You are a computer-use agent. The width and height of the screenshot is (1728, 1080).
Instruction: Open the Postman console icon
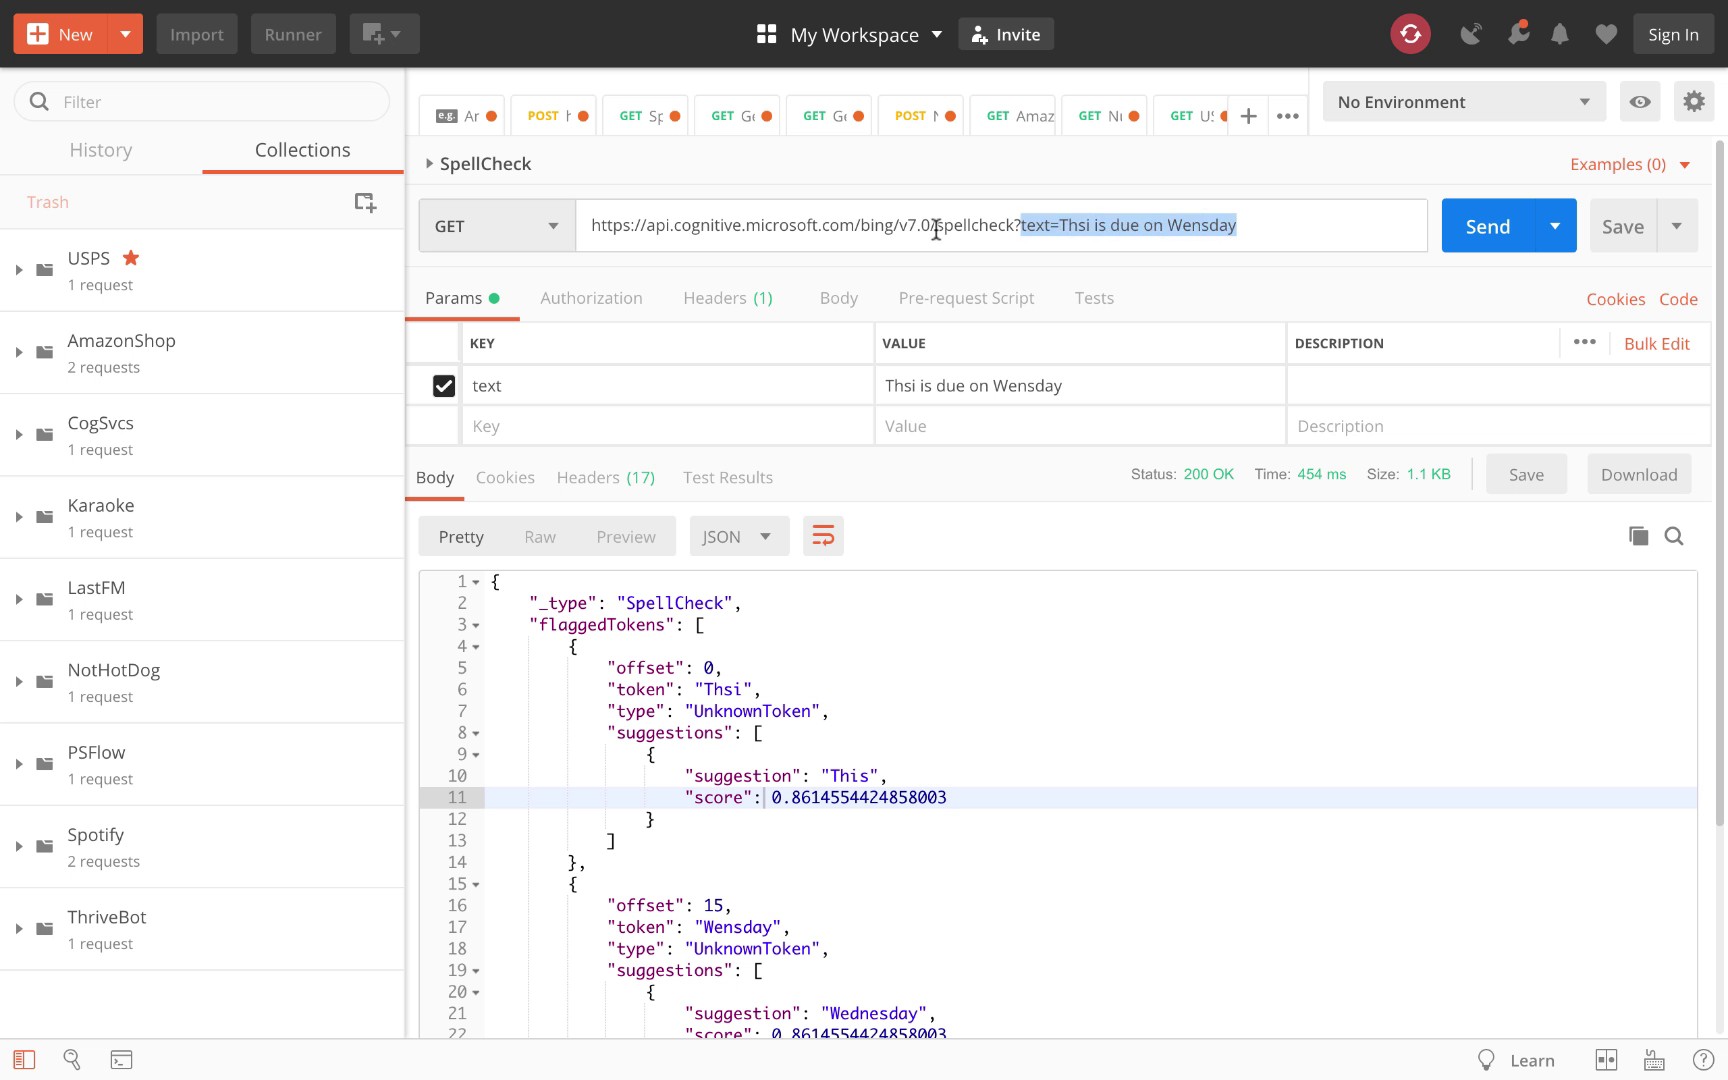coord(121,1060)
